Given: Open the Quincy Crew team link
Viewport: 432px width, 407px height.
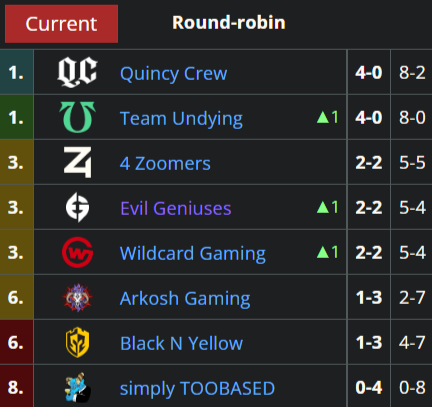Looking at the screenshot, I should tap(173, 73).
